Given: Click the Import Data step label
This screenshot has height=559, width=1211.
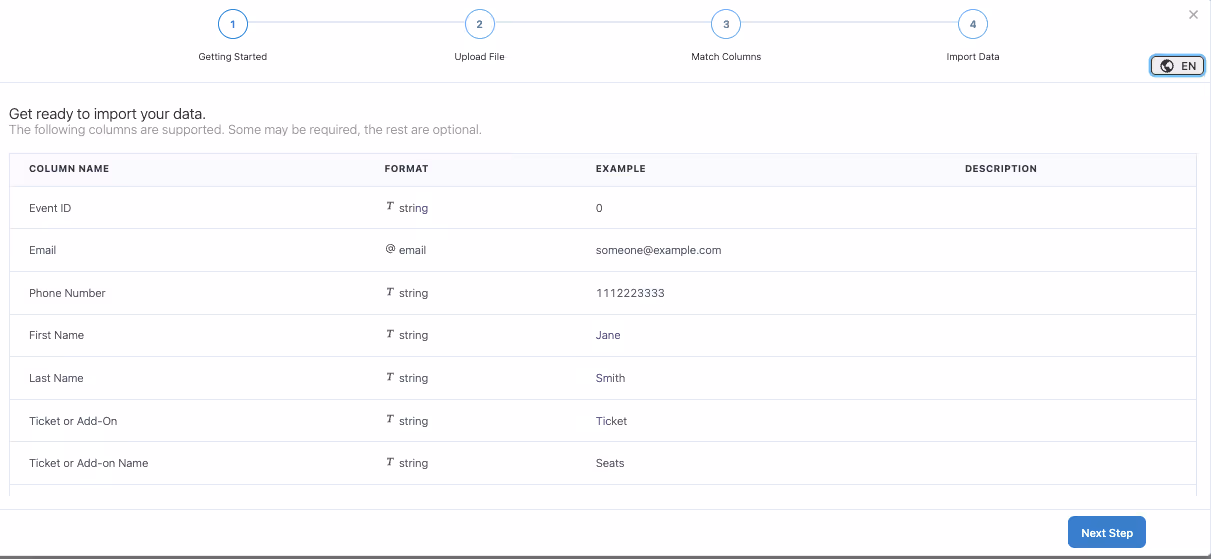Looking at the screenshot, I should click(973, 57).
